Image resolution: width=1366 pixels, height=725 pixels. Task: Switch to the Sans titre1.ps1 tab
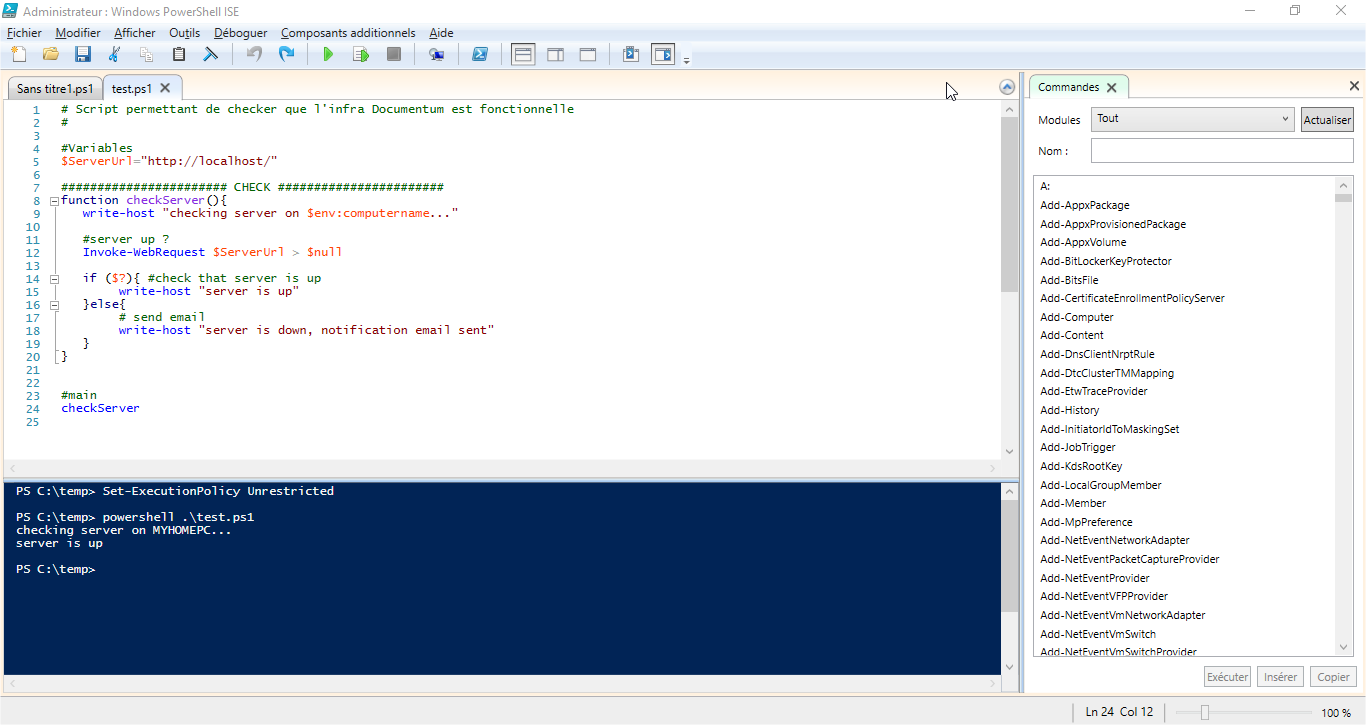55,89
